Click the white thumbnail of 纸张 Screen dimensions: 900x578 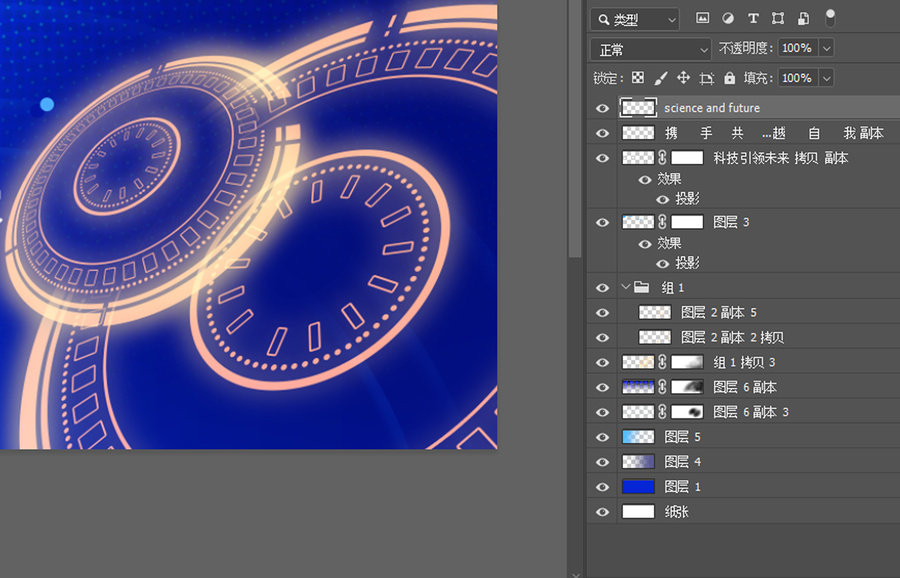point(638,512)
